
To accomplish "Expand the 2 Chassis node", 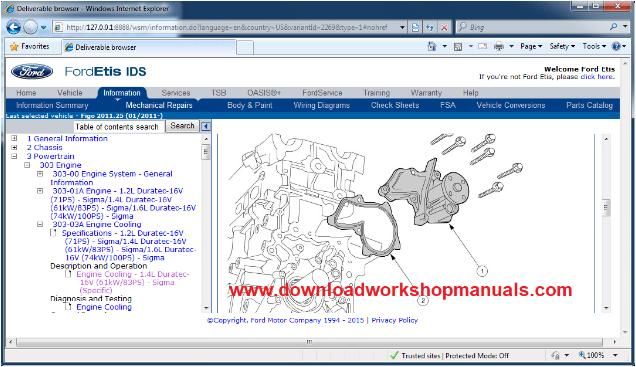I will 14,147.
